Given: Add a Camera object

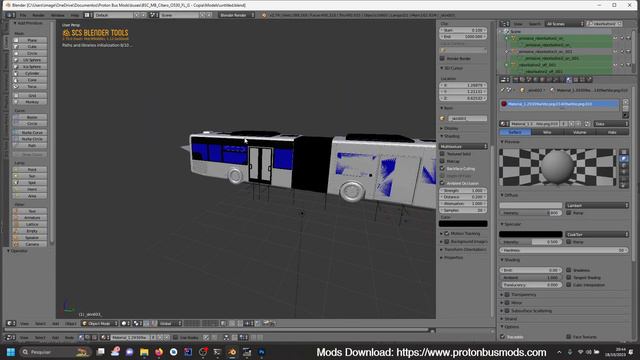Looking at the screenshot, I should point(30,244).
